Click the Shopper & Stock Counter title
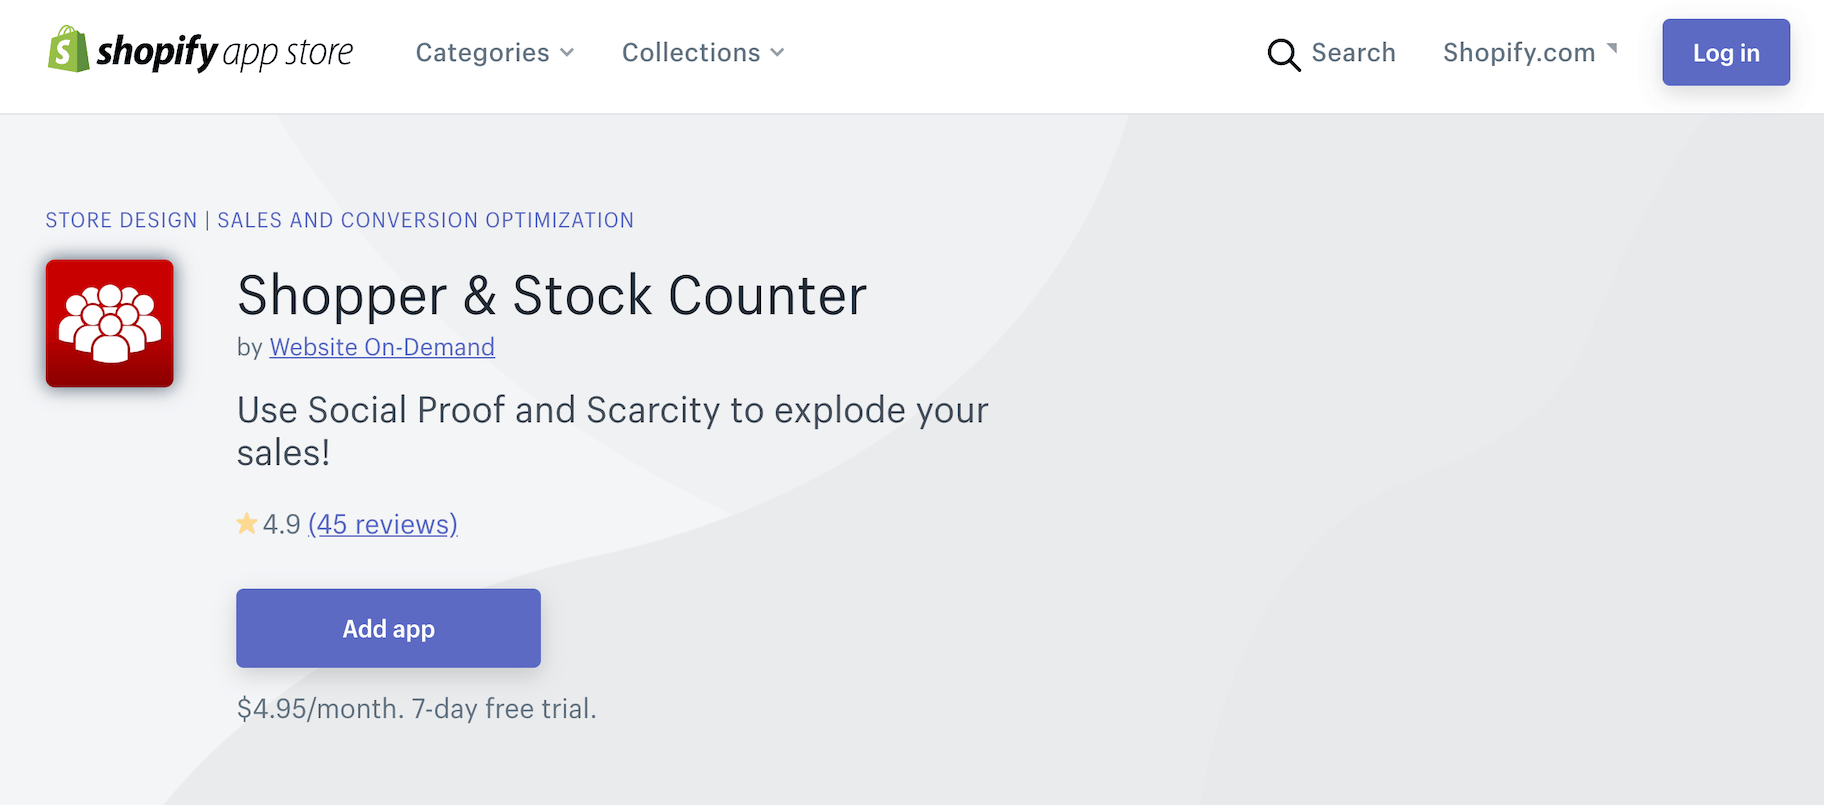 551,296
